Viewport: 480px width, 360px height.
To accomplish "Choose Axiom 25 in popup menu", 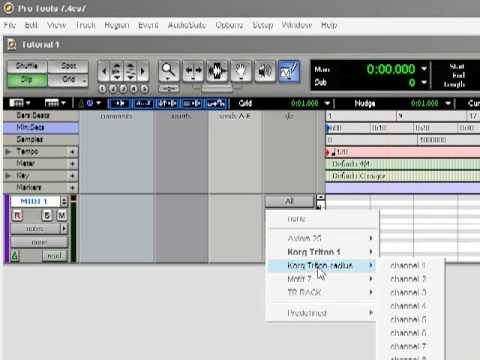I will click(322, 238).
